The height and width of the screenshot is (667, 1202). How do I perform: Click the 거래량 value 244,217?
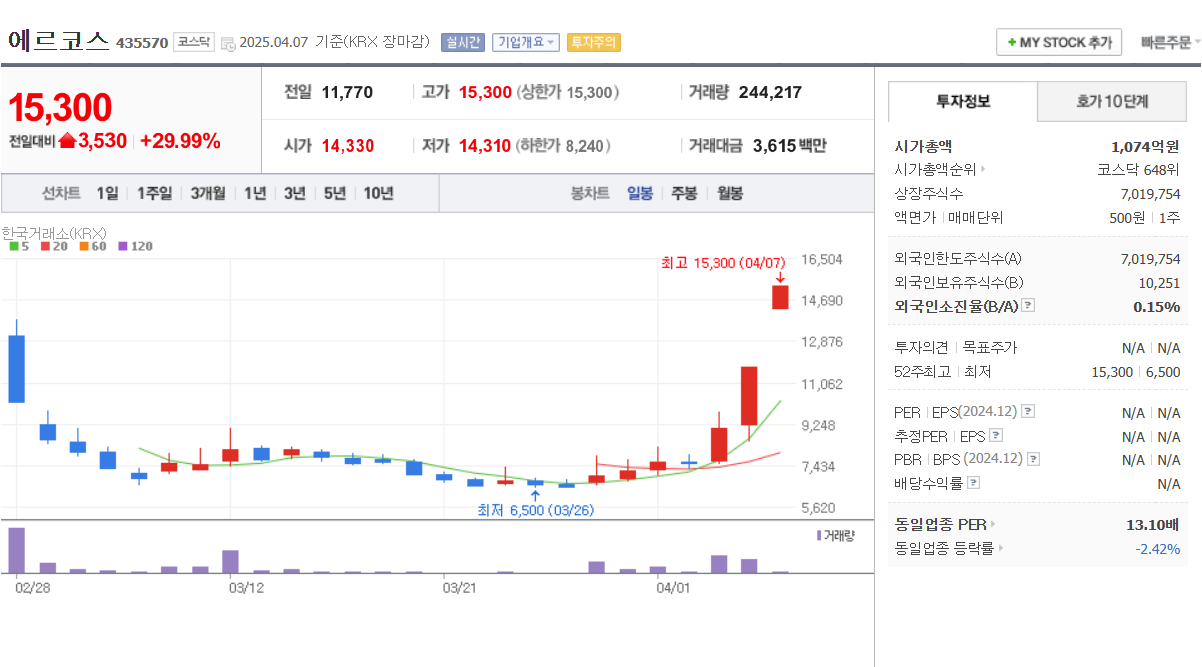click(x=770, y=92)
